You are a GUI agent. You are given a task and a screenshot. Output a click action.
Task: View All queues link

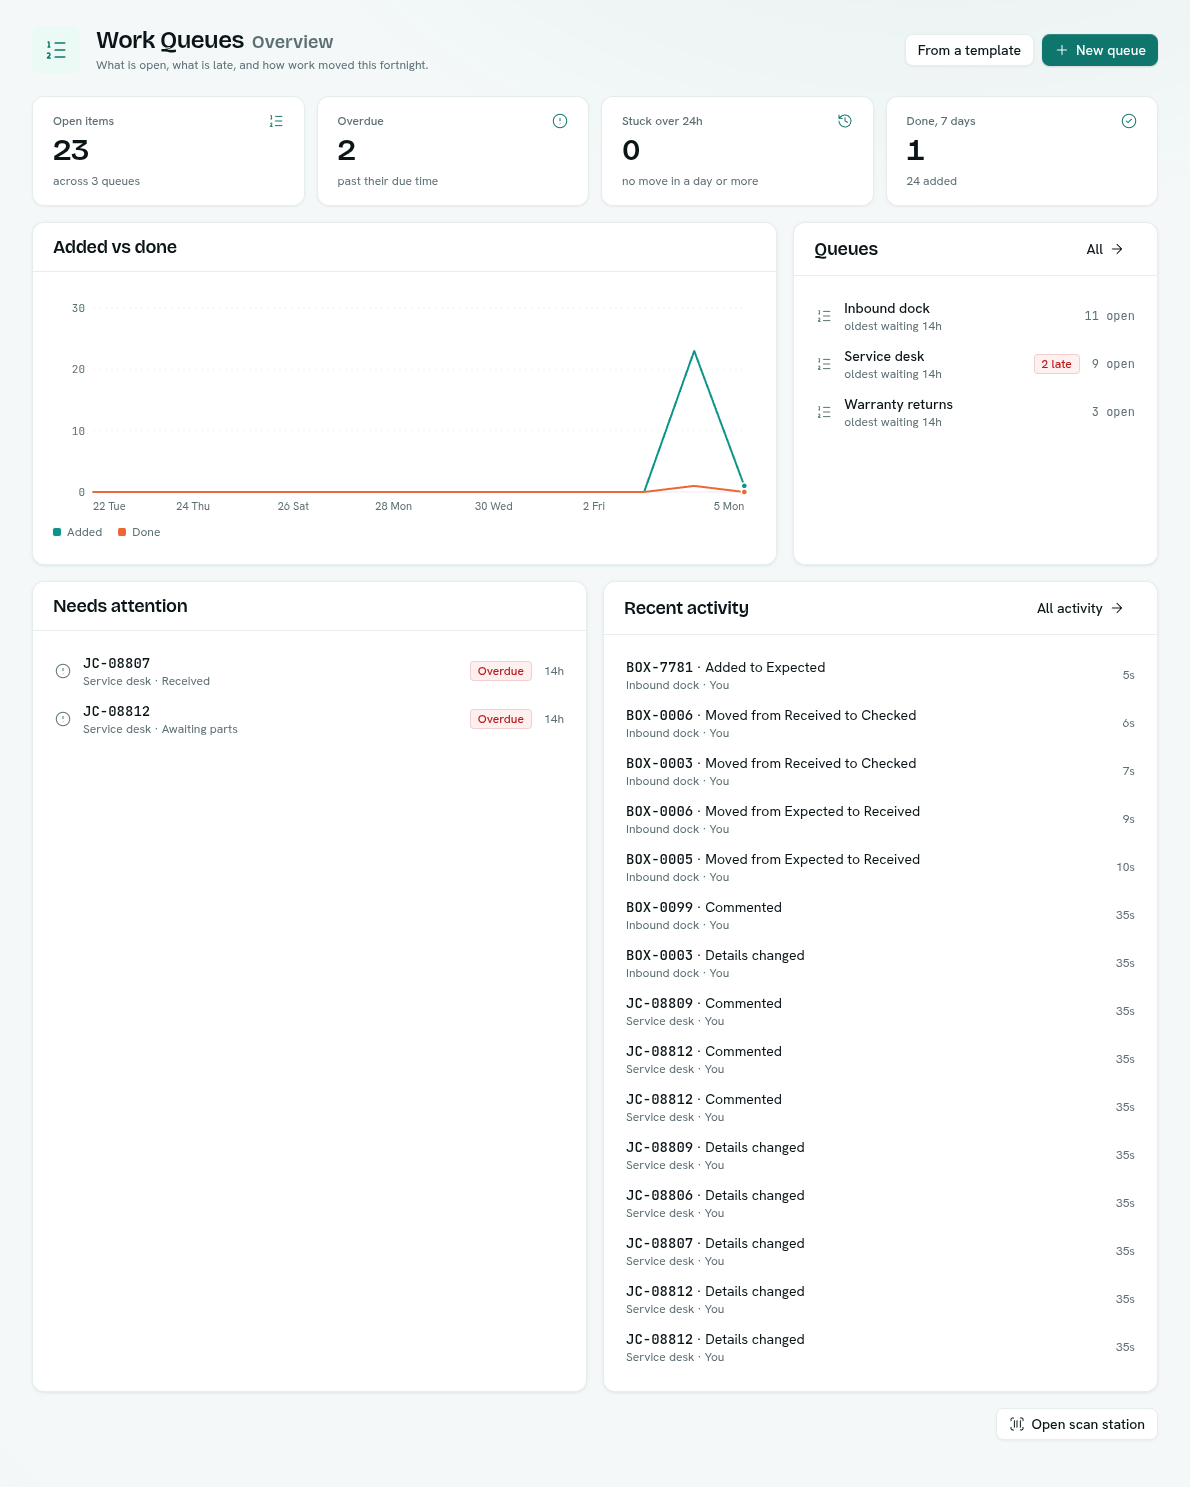pos(1105,249)
